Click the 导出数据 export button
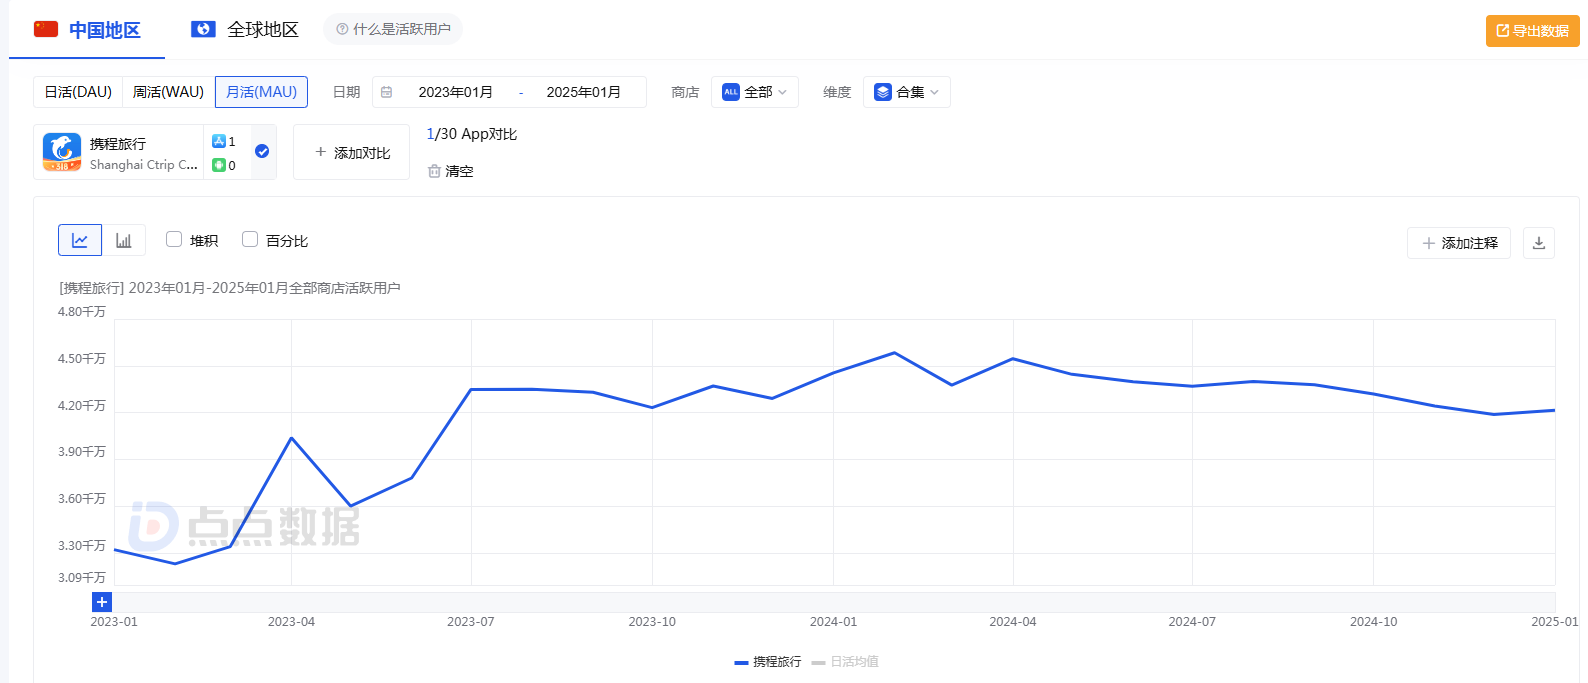This screenshot has height=683, width=1588. tap(1532, 31)
